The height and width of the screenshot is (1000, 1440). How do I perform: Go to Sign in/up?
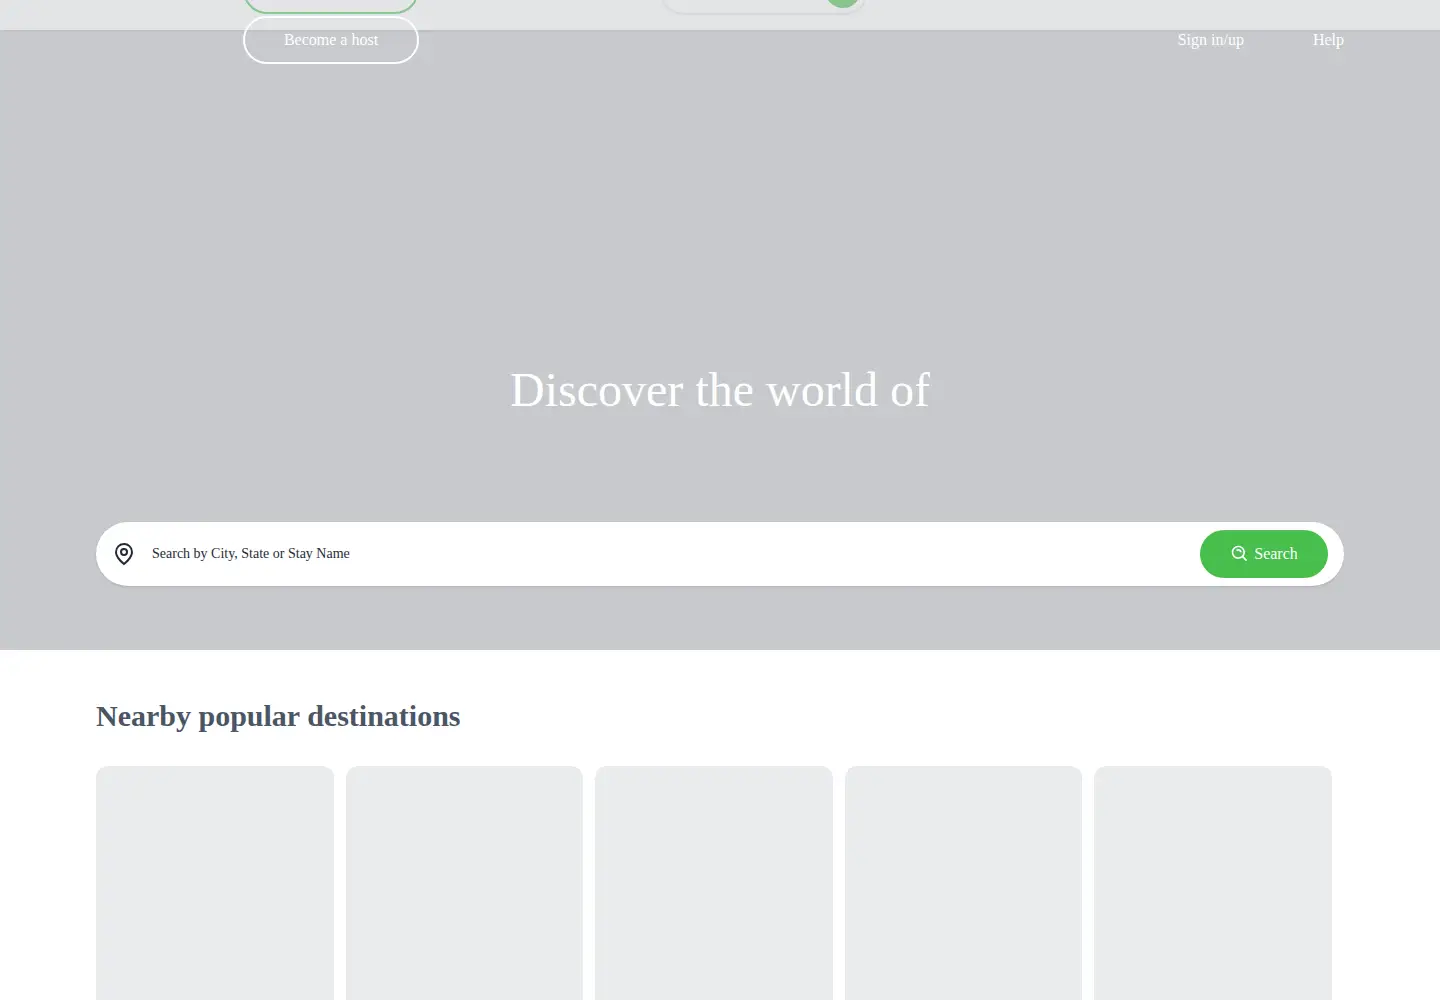point(1210,40)
